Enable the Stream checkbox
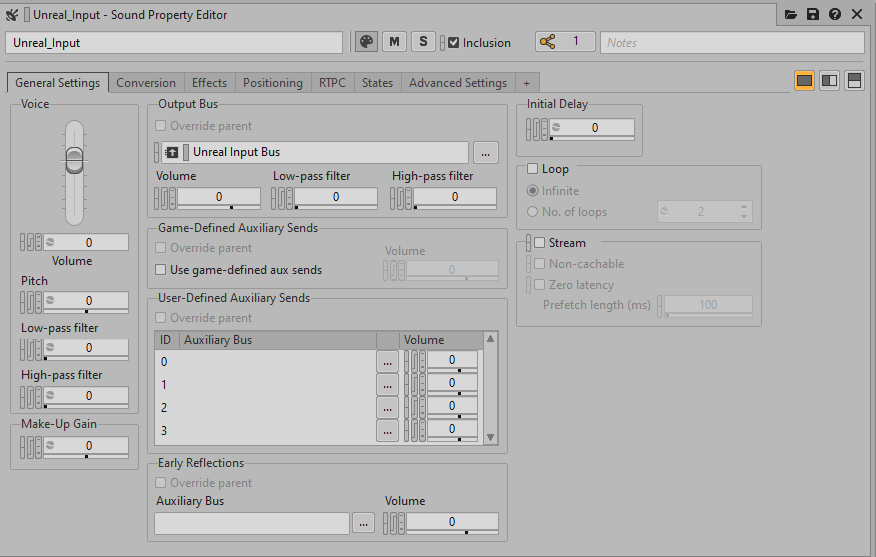Screen dimensions: 876x557 coord(540,243)
